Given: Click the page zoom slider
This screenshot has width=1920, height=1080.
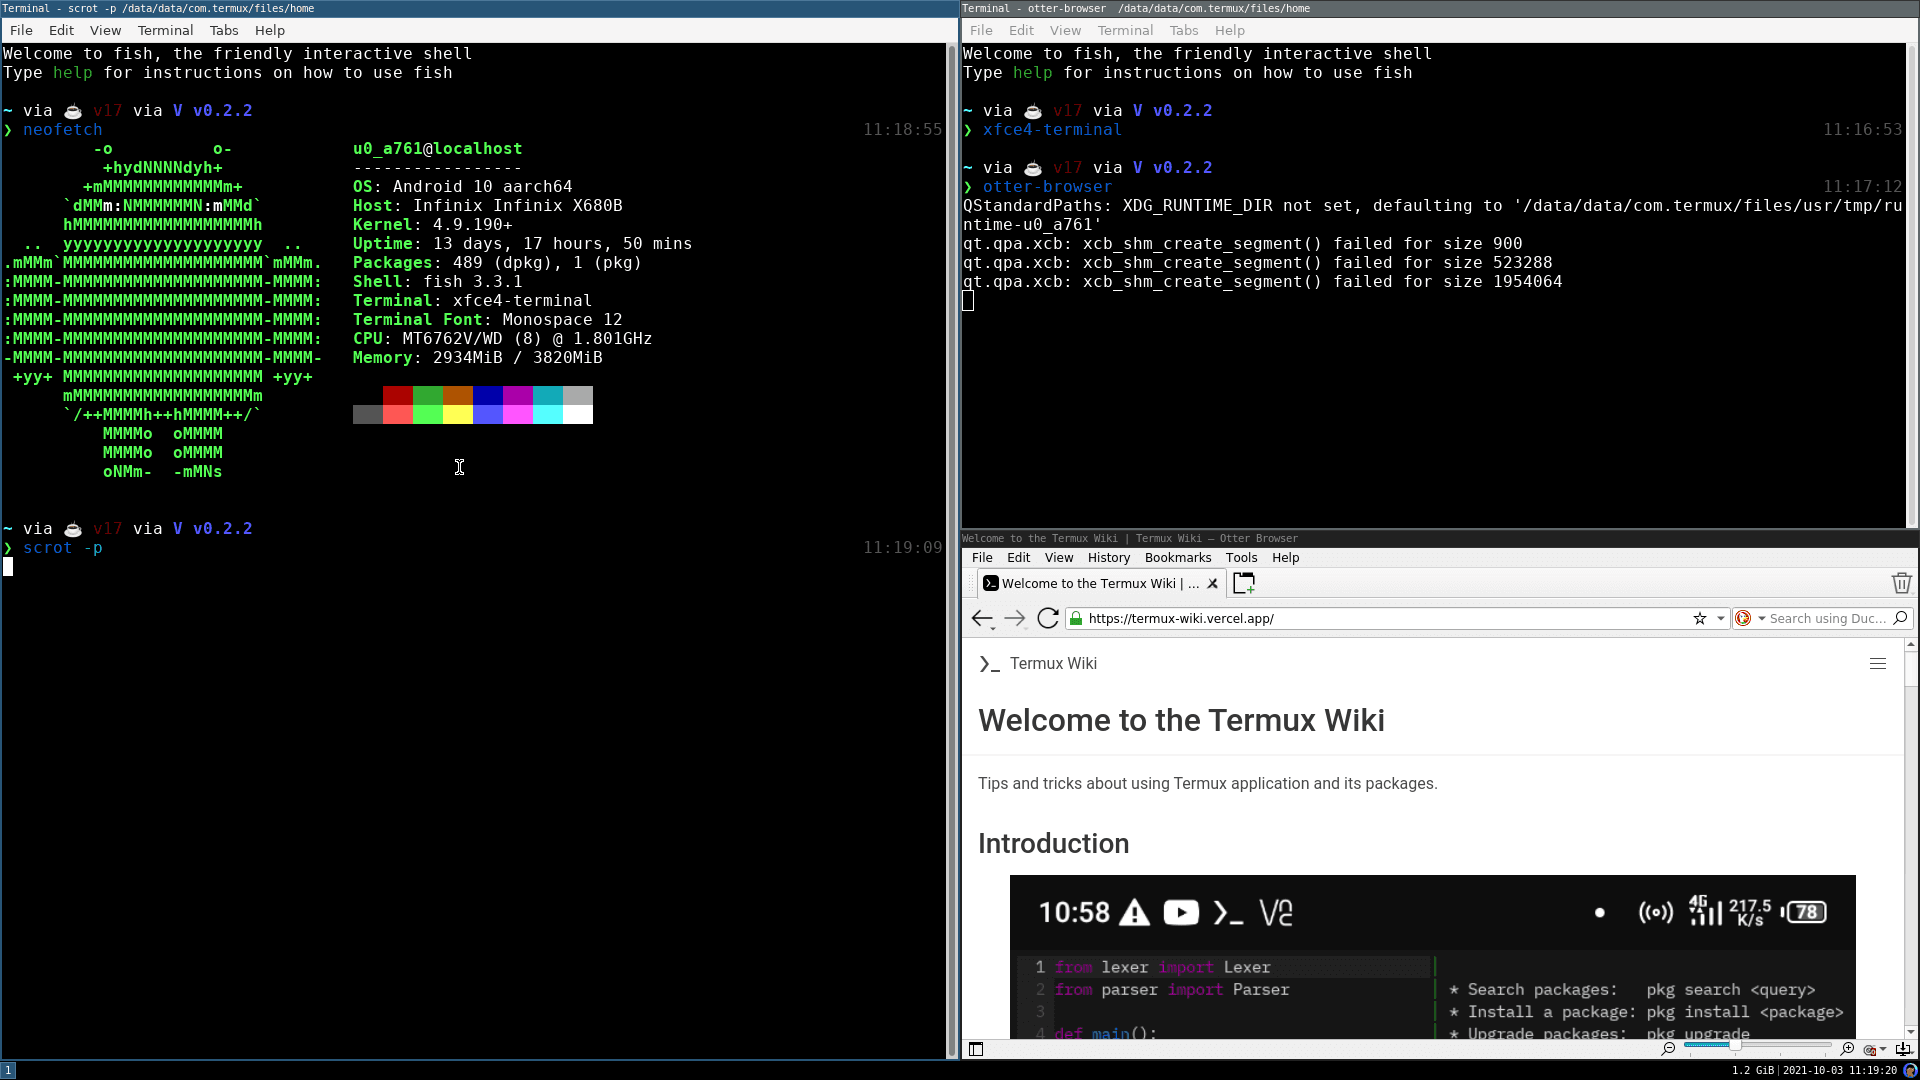Looking at the screenshot, I should point(1757,1046).
